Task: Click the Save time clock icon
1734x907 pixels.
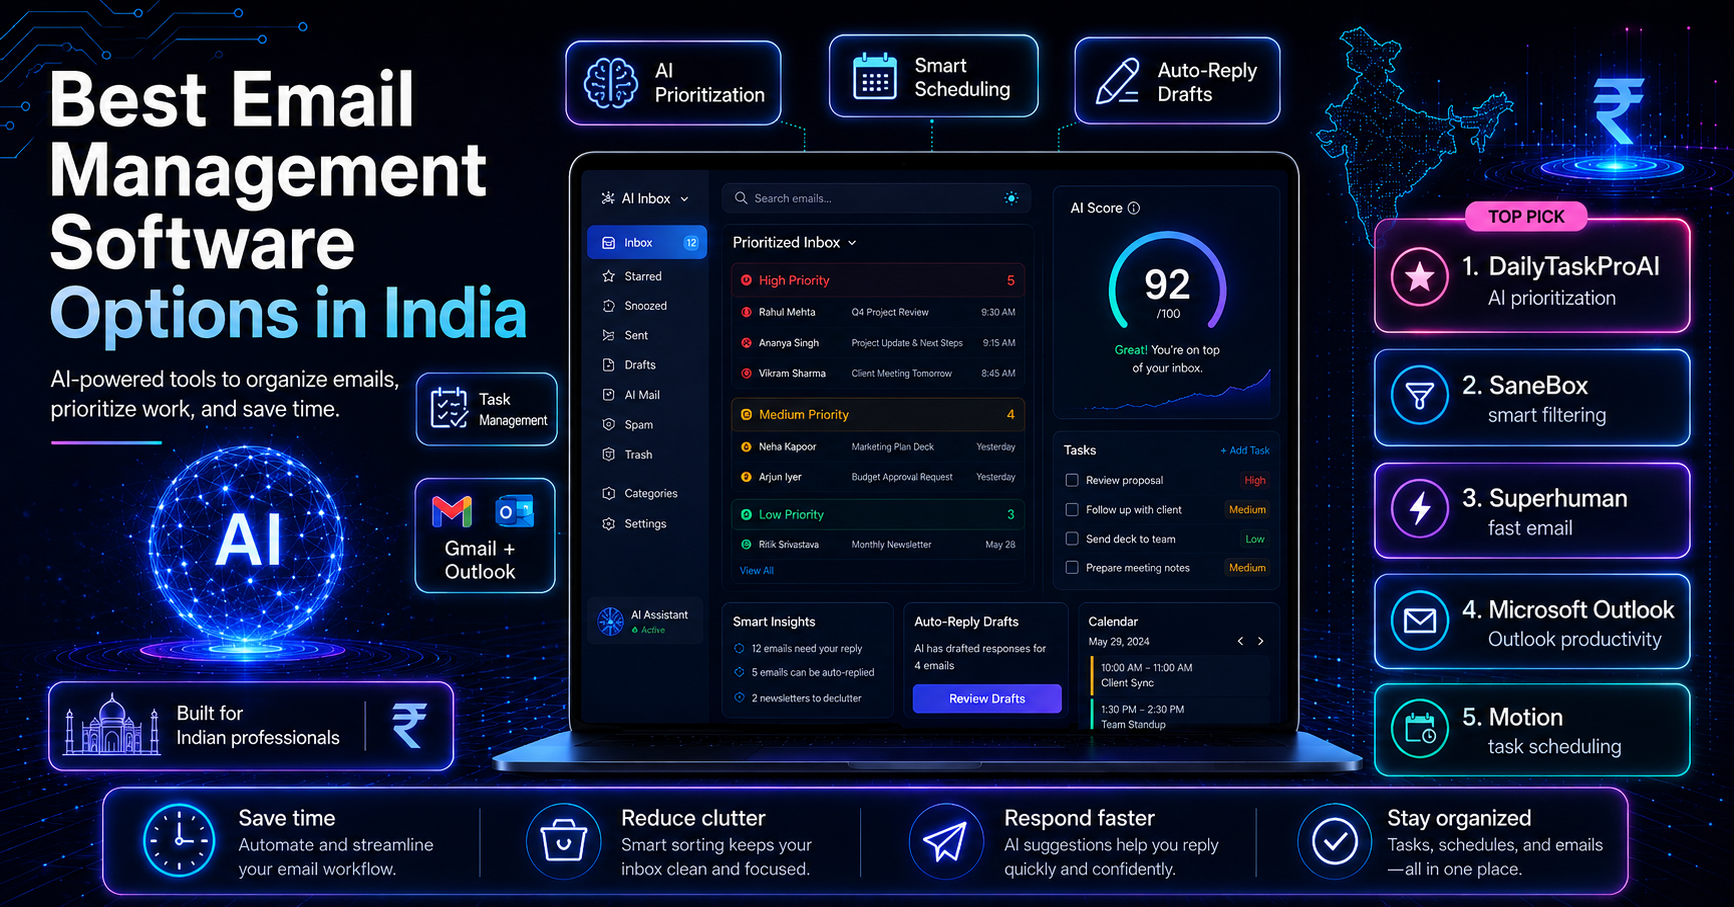Action: [x=179, y=841]
